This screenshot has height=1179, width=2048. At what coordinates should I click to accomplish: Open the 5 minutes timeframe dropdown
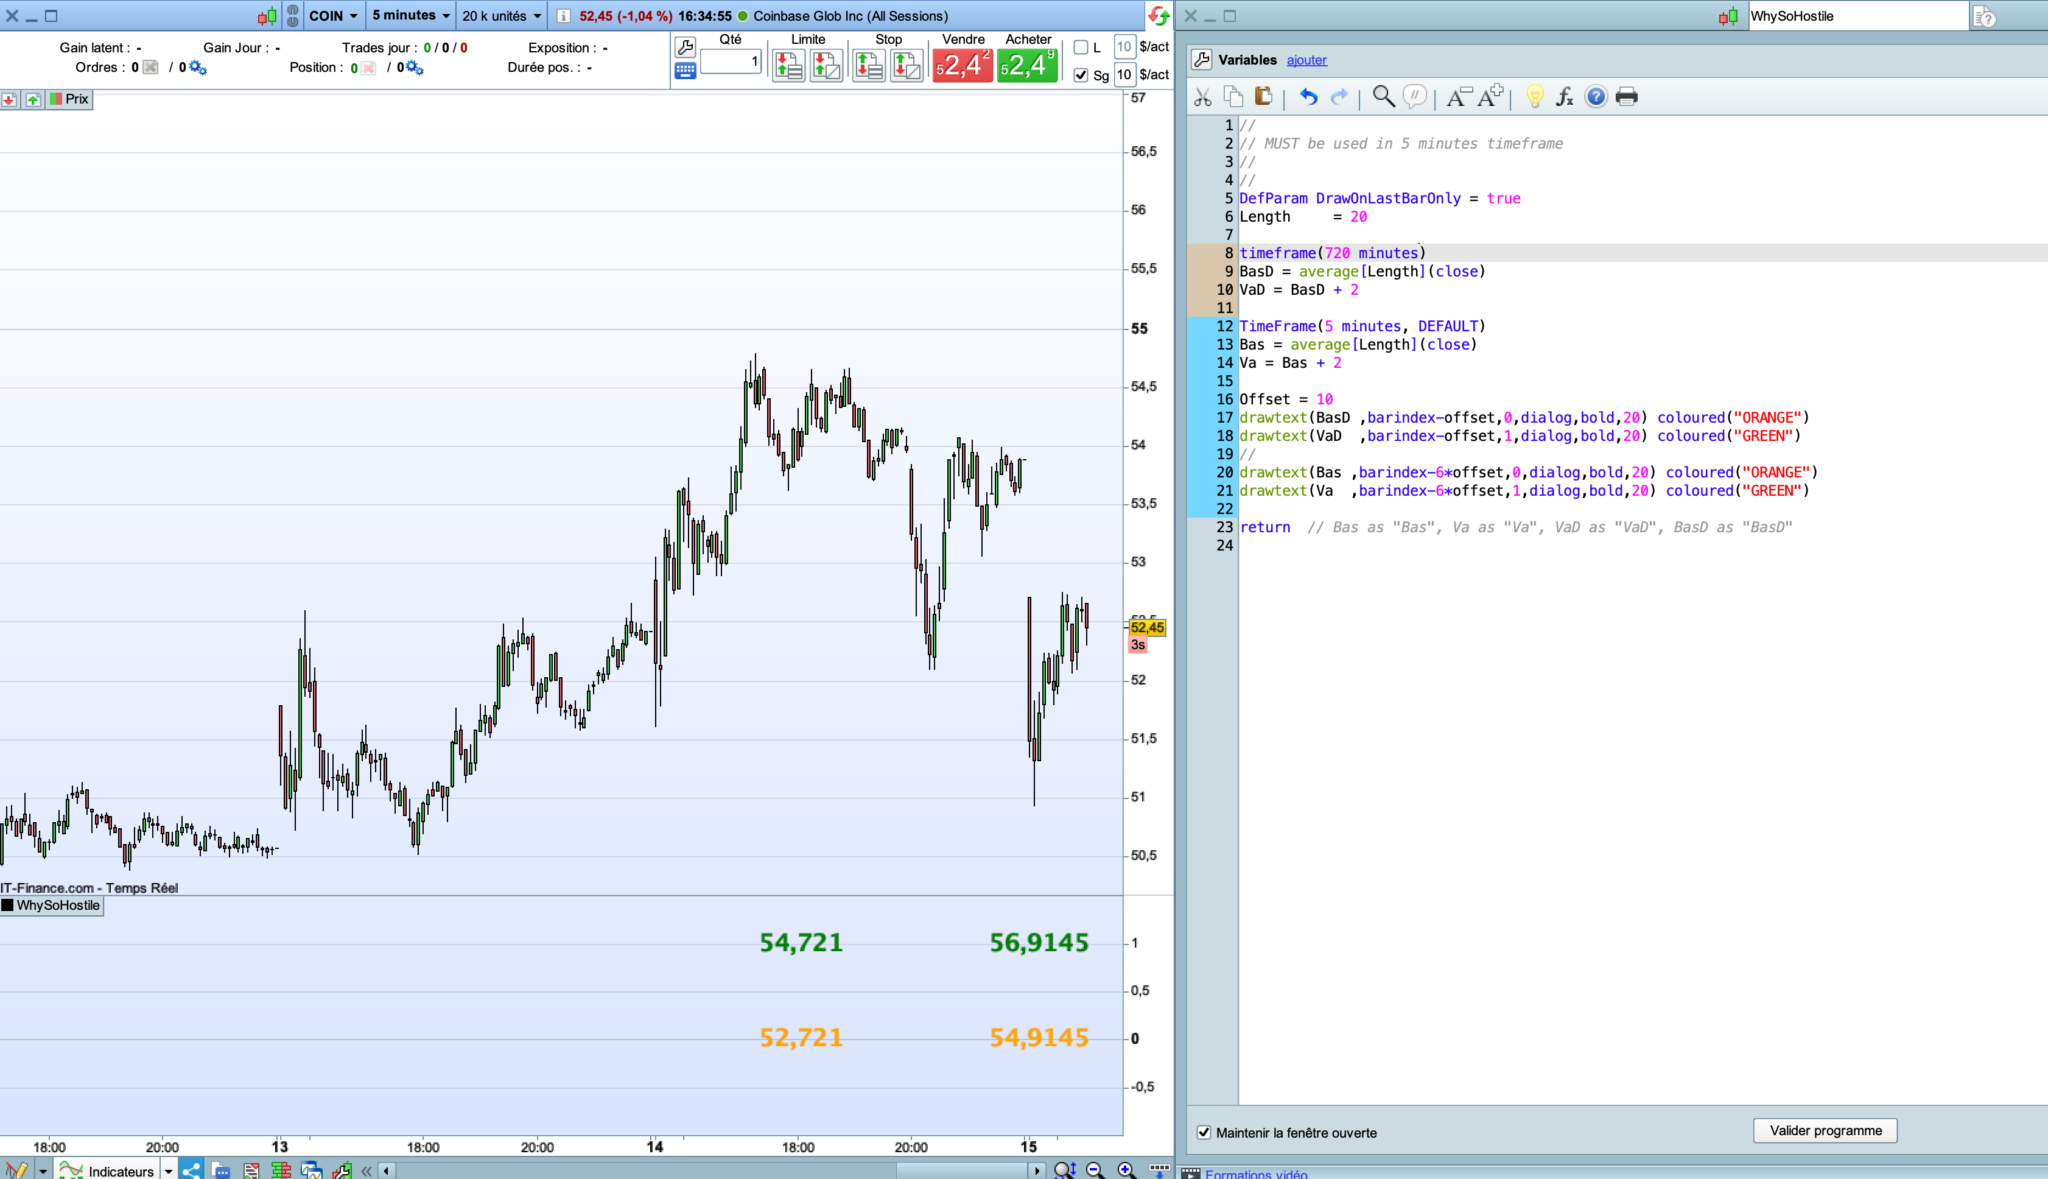tap(411, 16)
